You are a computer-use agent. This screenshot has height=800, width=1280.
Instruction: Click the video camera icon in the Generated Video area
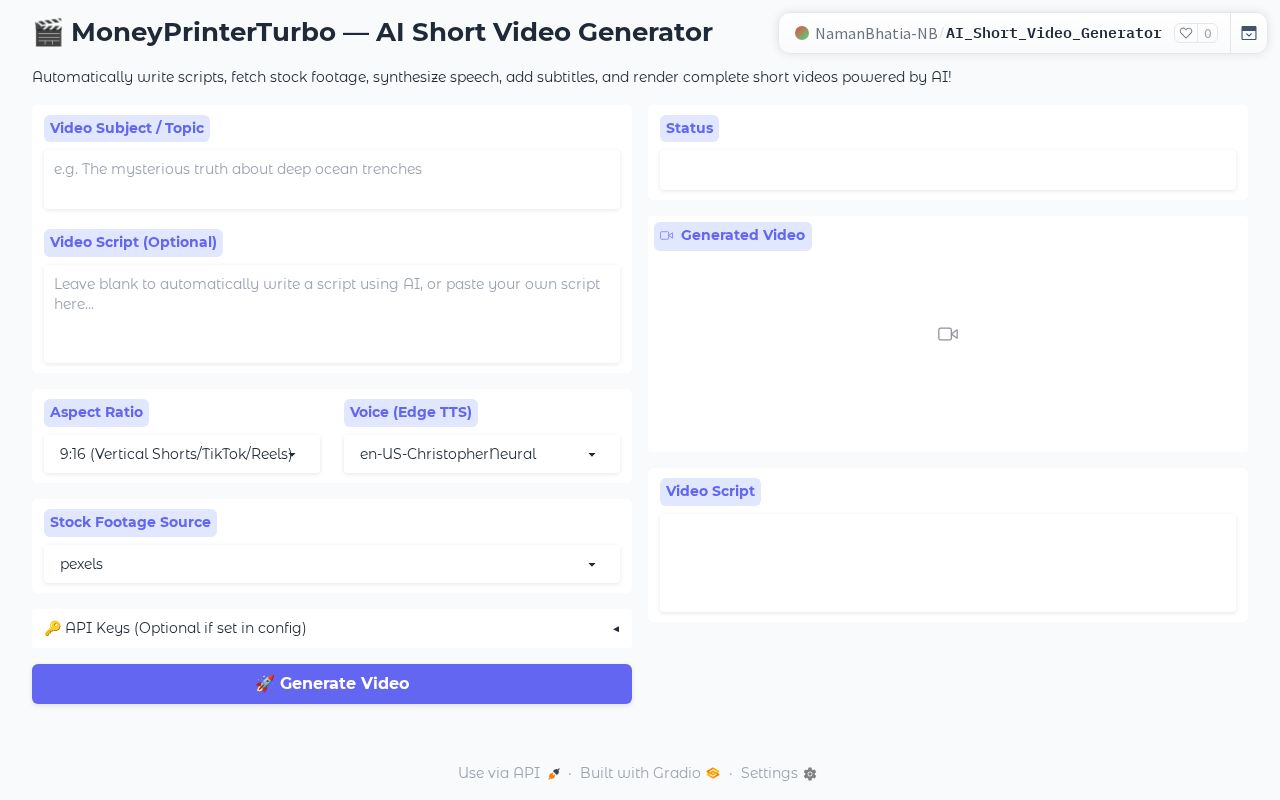[x=948, y=334]
